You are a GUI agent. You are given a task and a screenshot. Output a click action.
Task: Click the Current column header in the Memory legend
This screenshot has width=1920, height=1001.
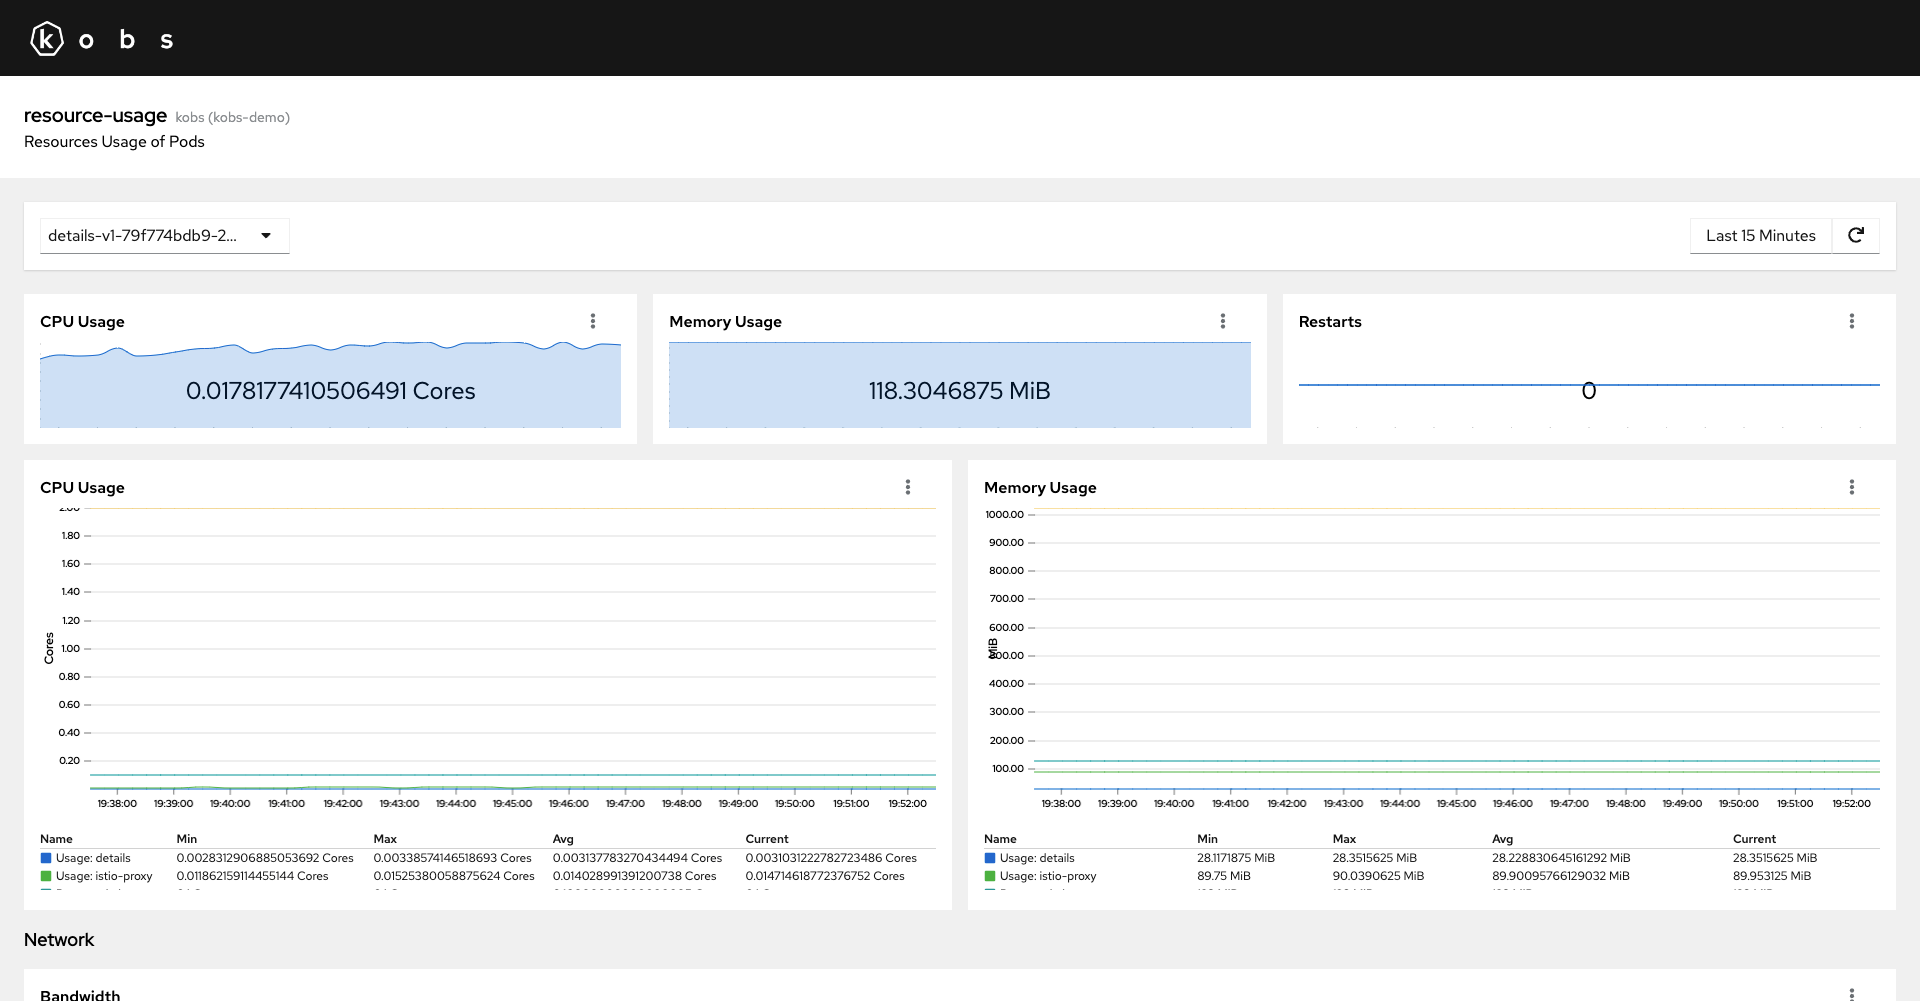[x=1754, y=839]
